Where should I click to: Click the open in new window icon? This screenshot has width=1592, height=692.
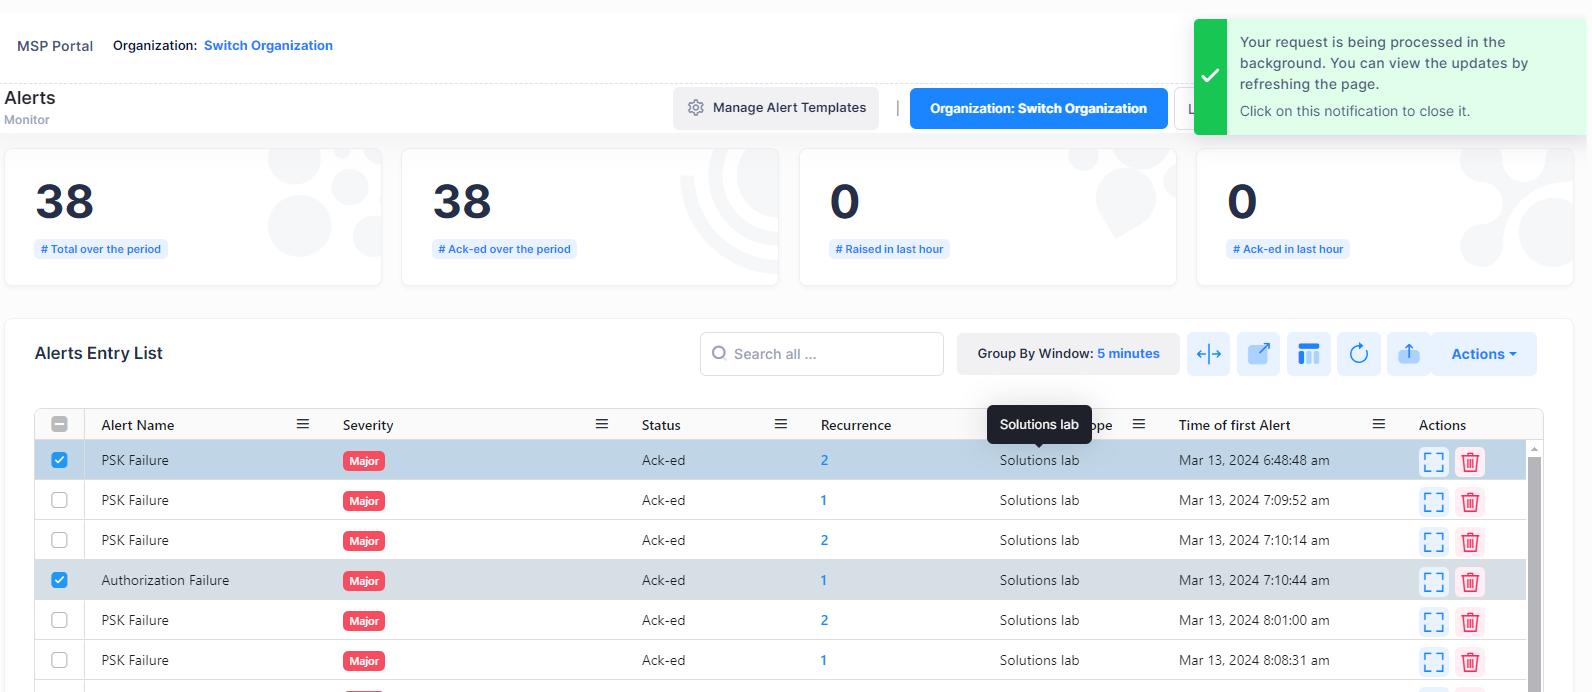pyautogui.click(x=1258, y=354)
